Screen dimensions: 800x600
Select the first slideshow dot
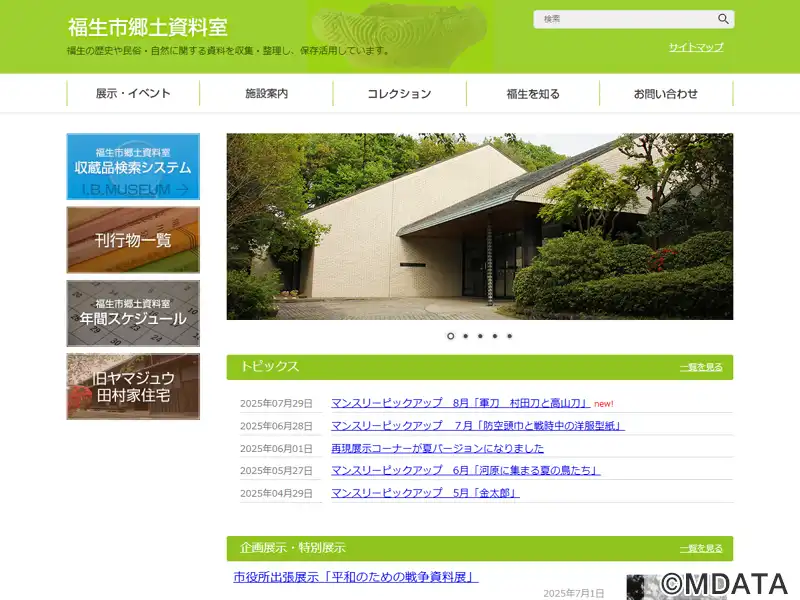(451, 336)
